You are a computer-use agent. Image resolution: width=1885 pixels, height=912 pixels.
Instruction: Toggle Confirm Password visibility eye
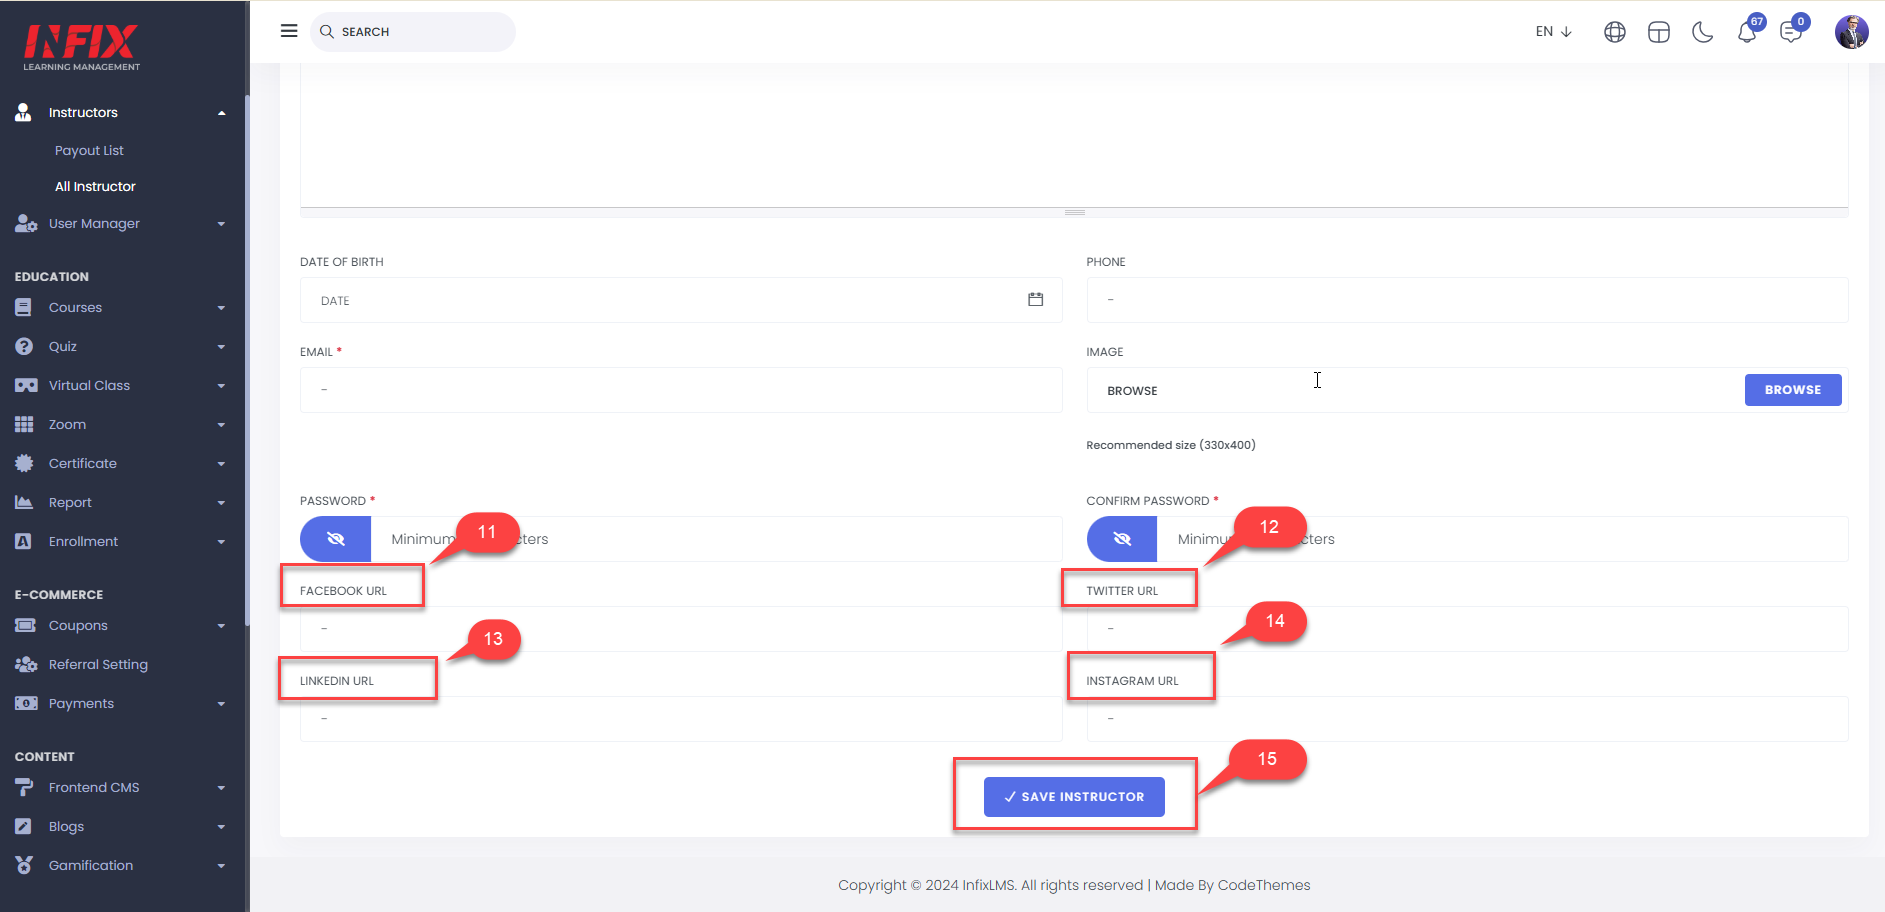tap(1122, 539)
